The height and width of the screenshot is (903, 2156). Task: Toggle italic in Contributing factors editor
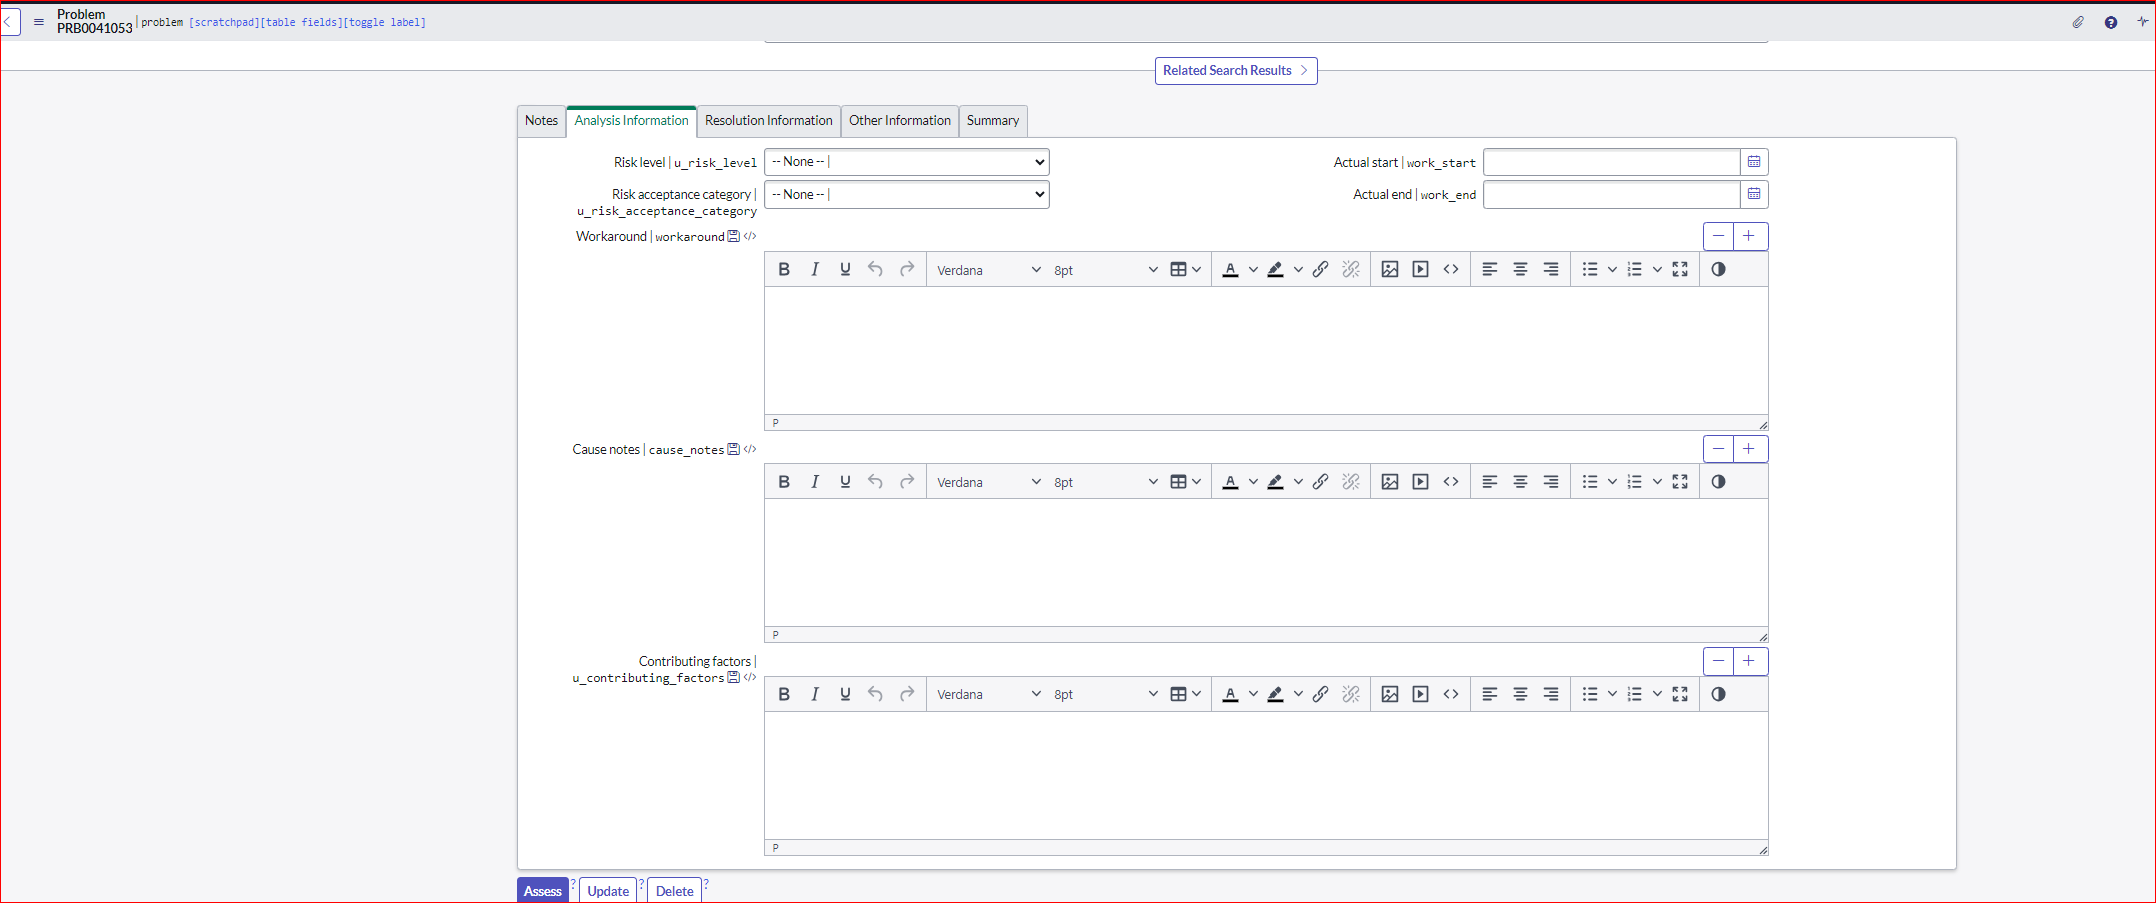815,694
